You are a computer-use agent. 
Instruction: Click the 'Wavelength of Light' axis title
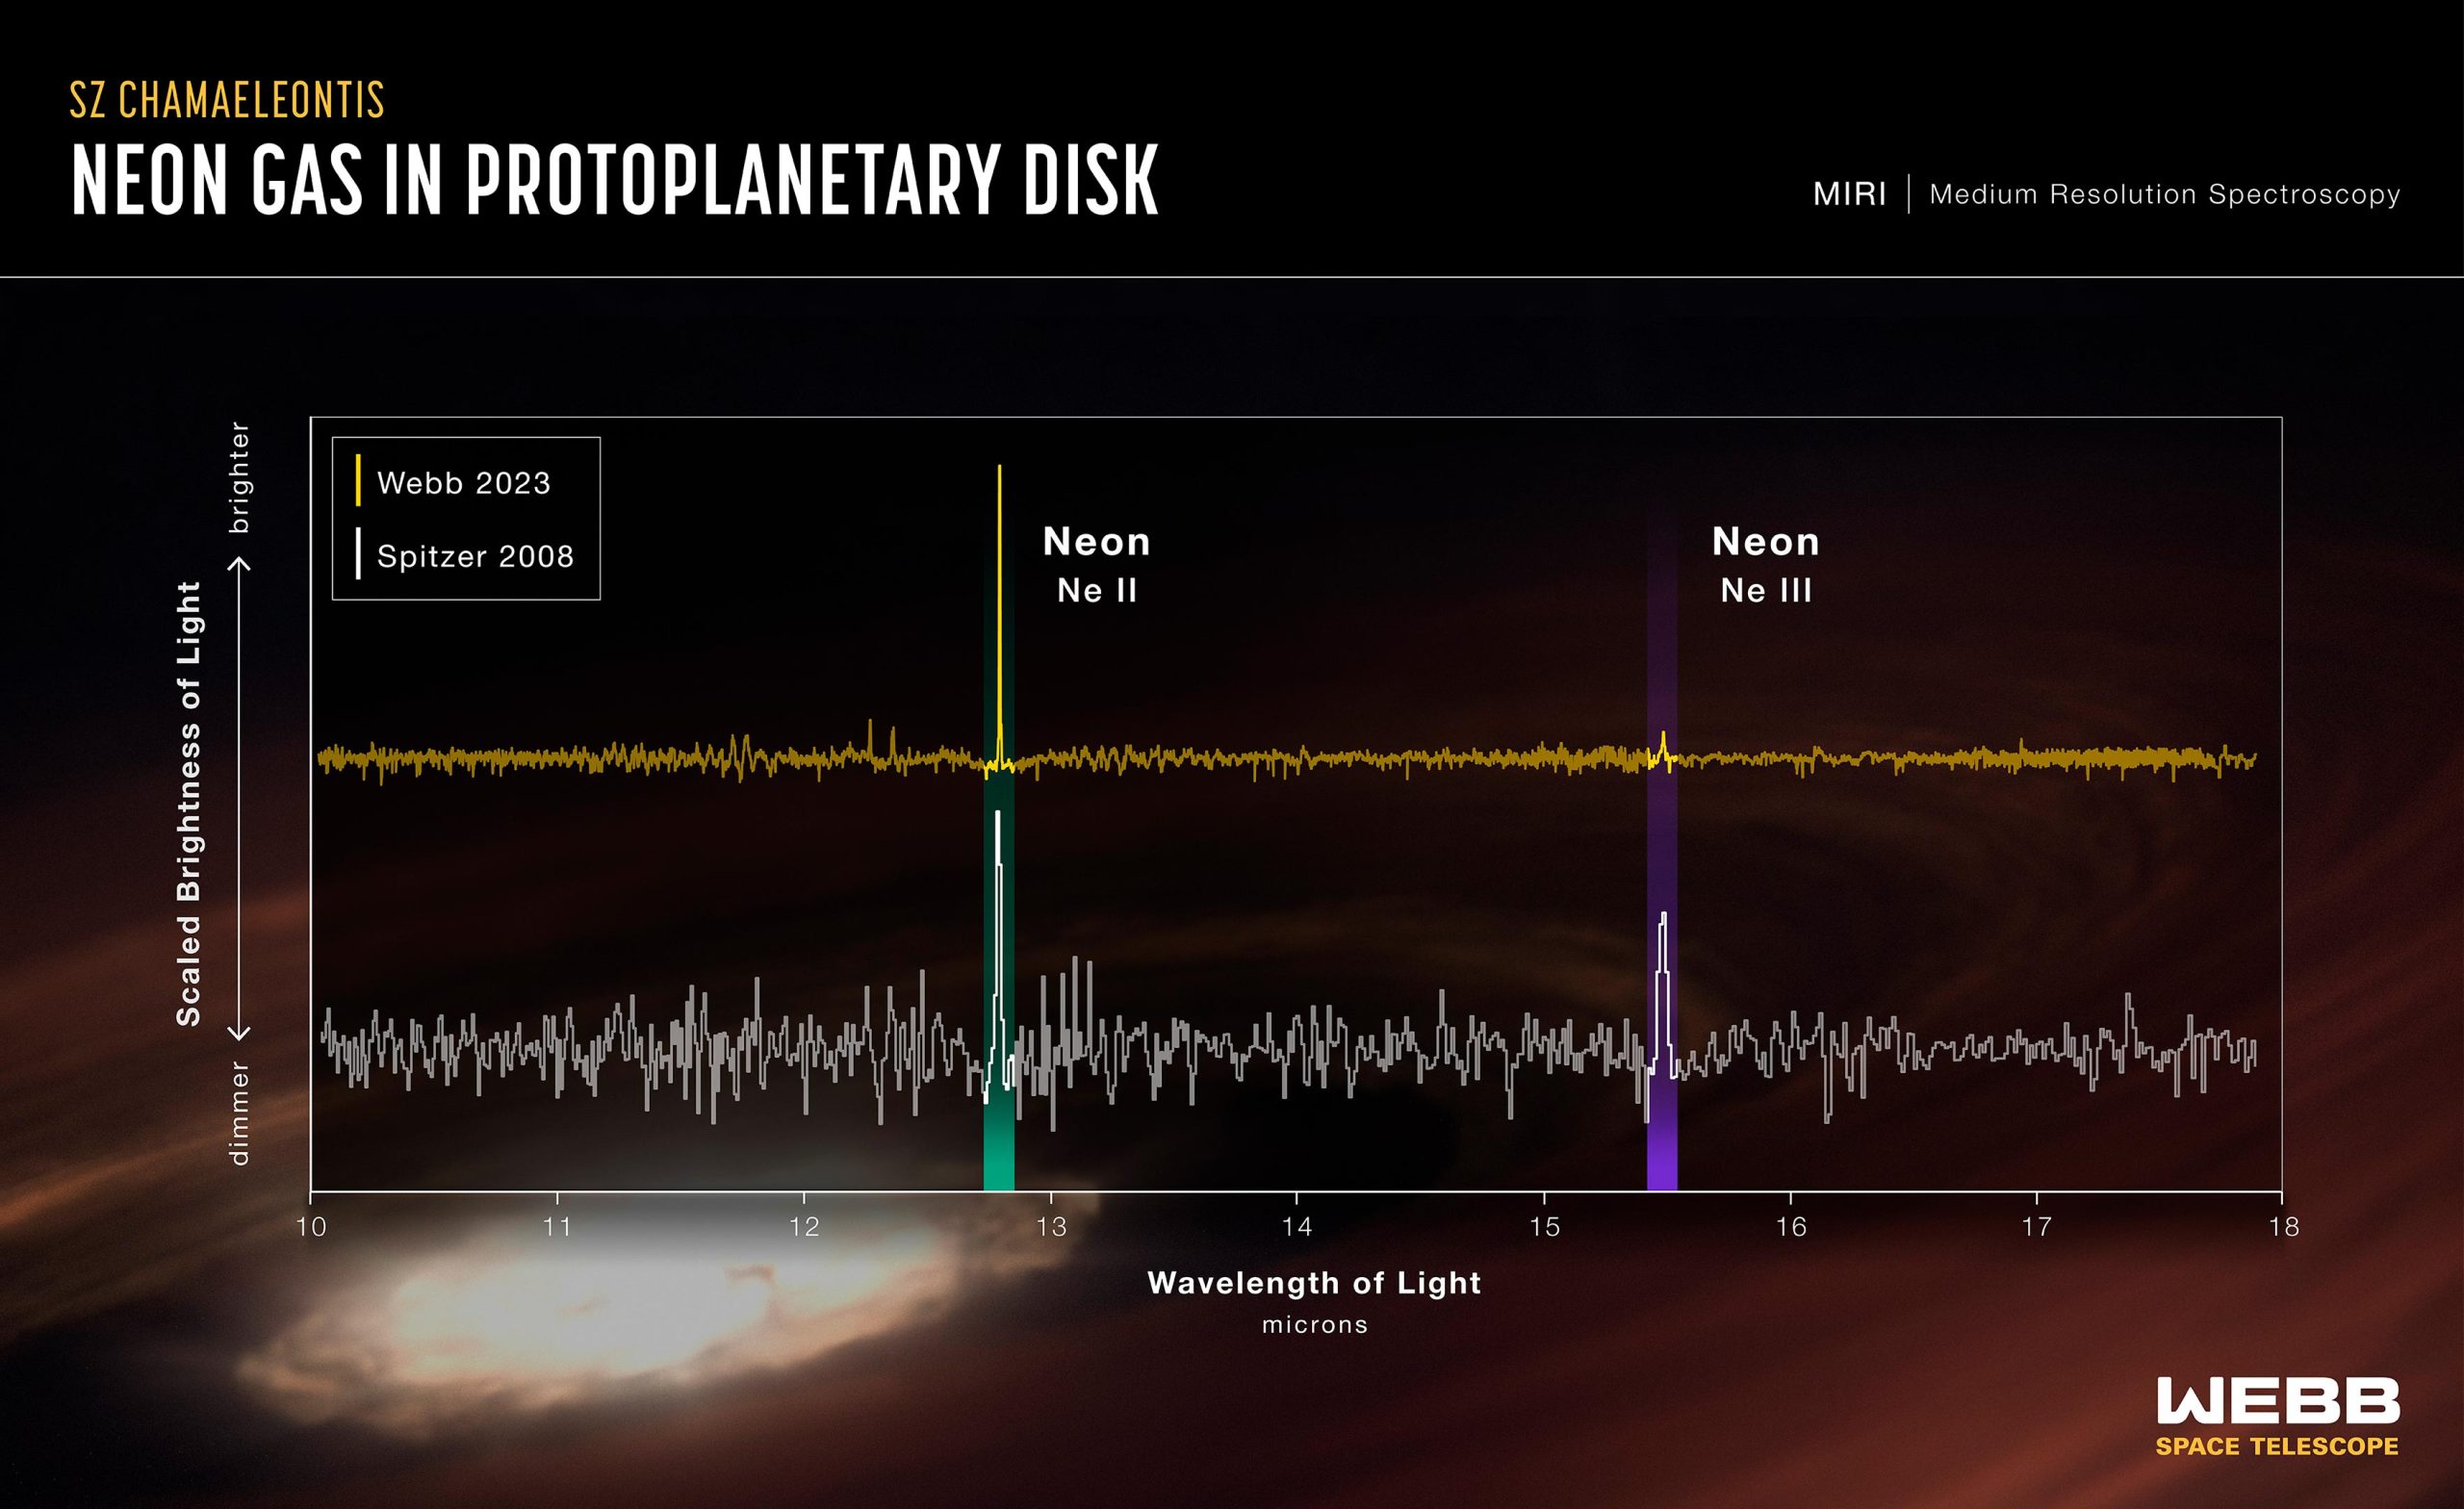tap(1314, 1283)
